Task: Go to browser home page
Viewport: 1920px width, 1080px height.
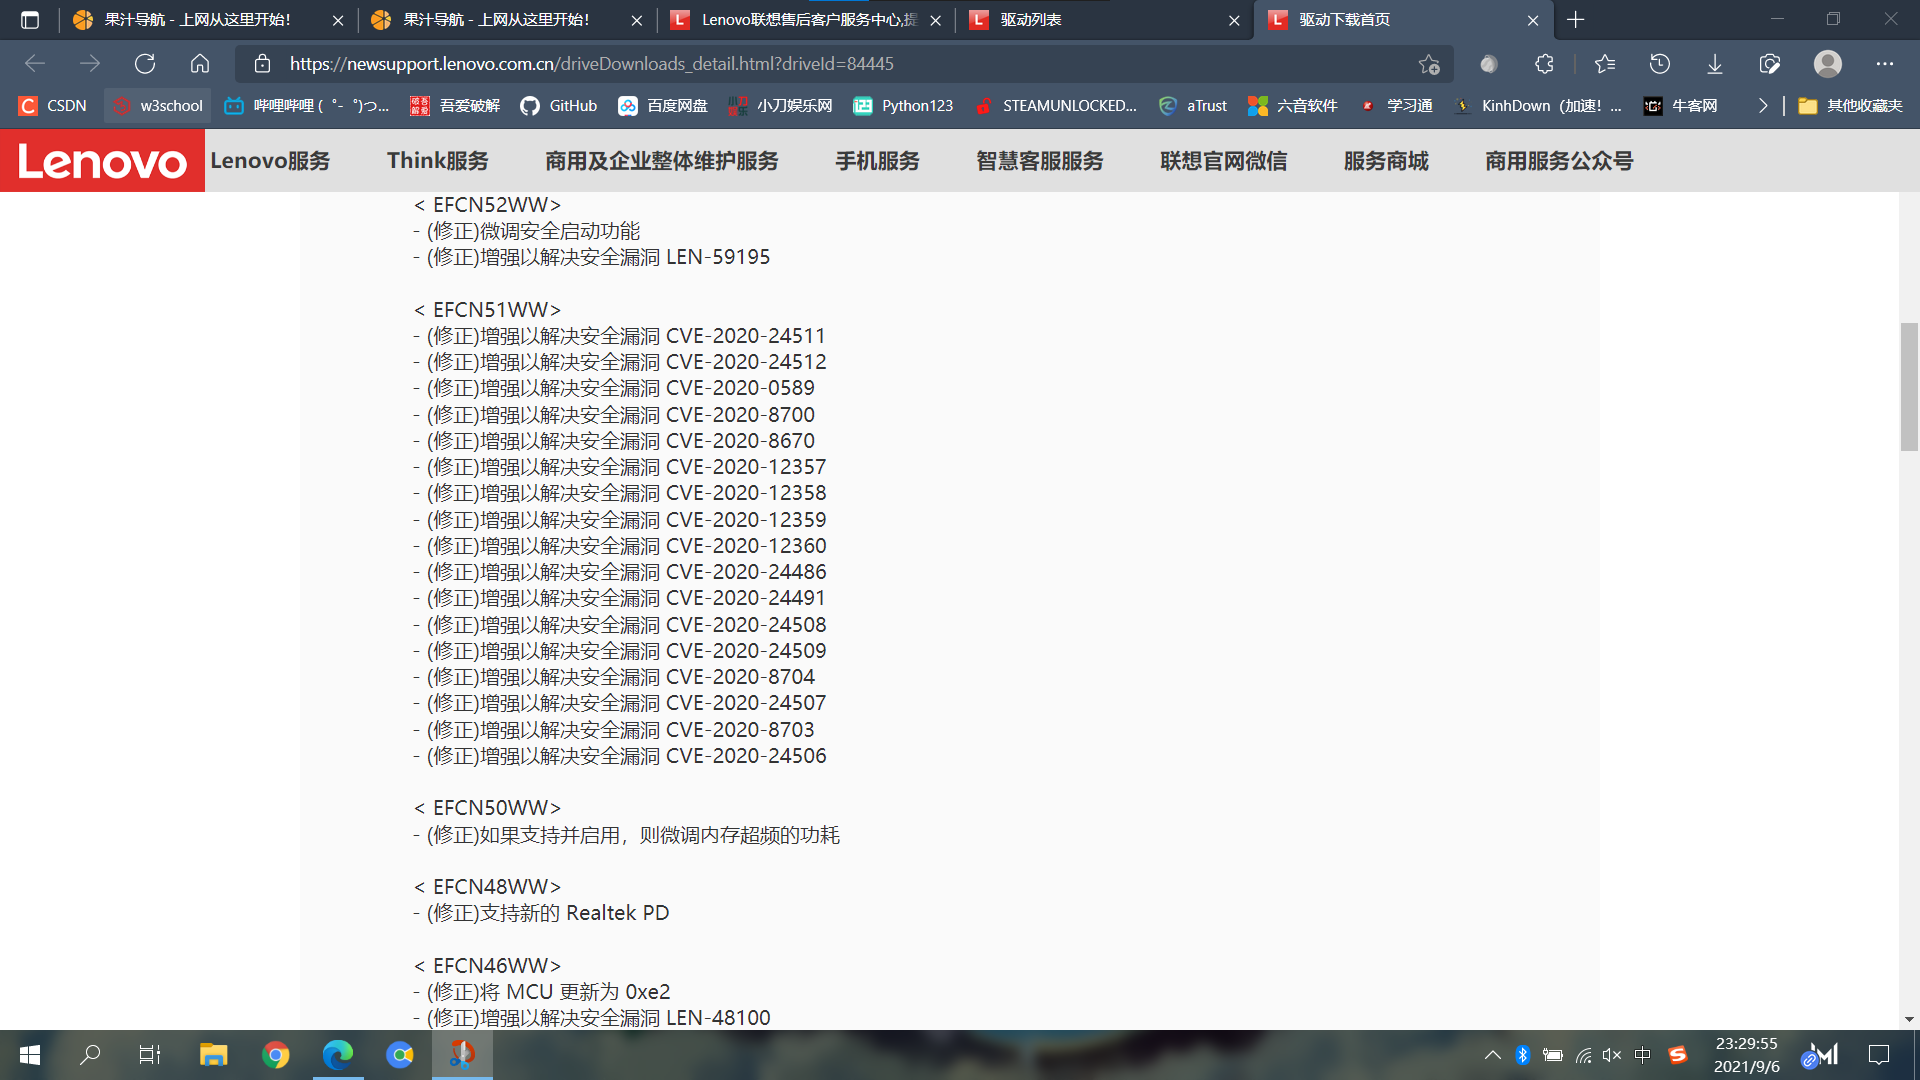Action: click(x=199, y=63)
